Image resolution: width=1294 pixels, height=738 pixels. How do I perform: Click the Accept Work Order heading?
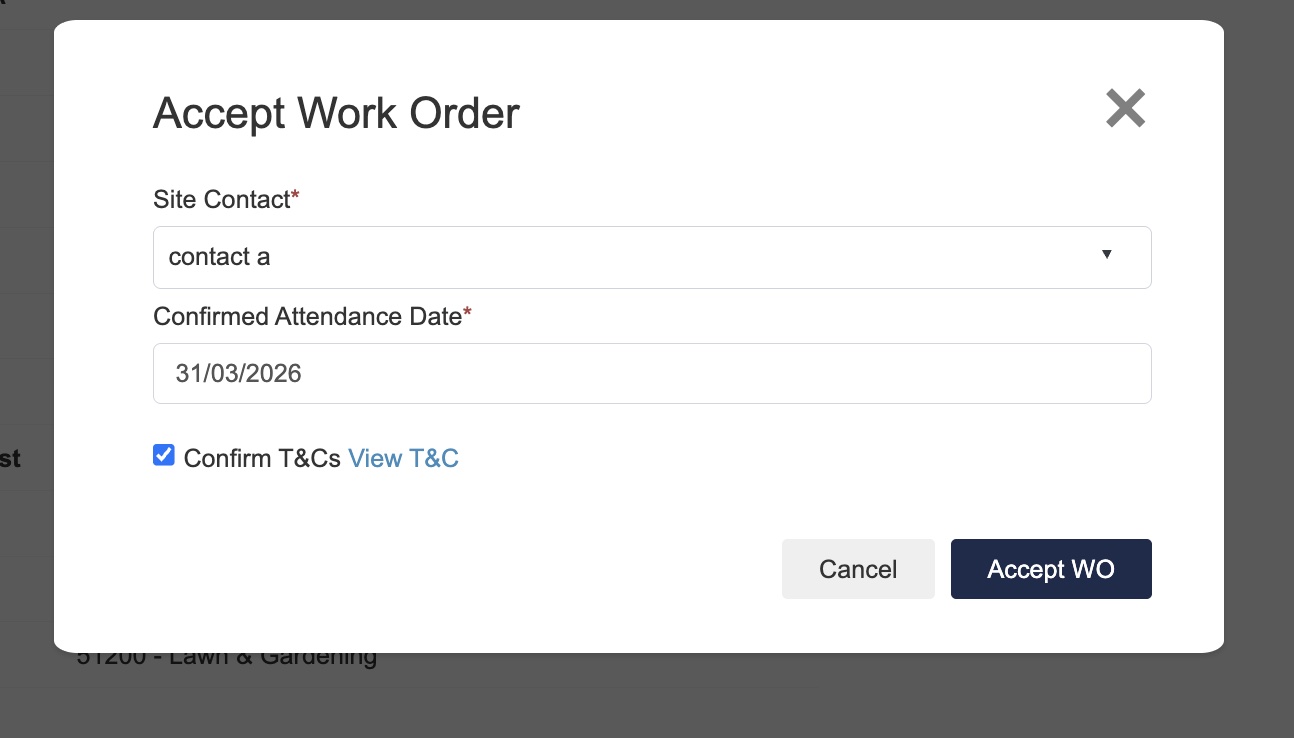pyautogui.click(x=336, y=113)
